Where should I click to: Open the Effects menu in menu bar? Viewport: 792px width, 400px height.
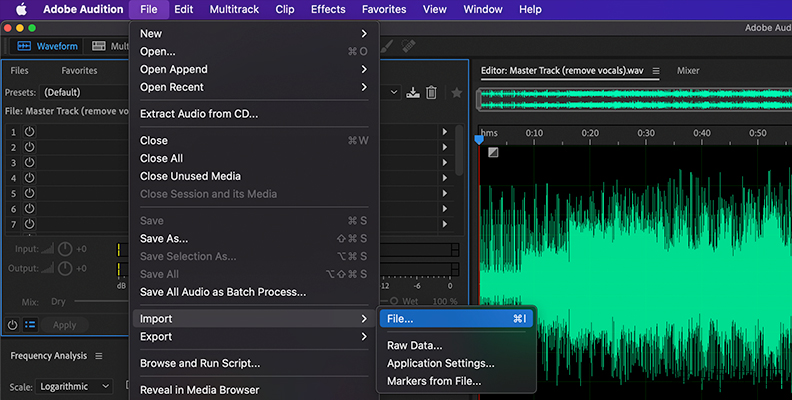328,9
